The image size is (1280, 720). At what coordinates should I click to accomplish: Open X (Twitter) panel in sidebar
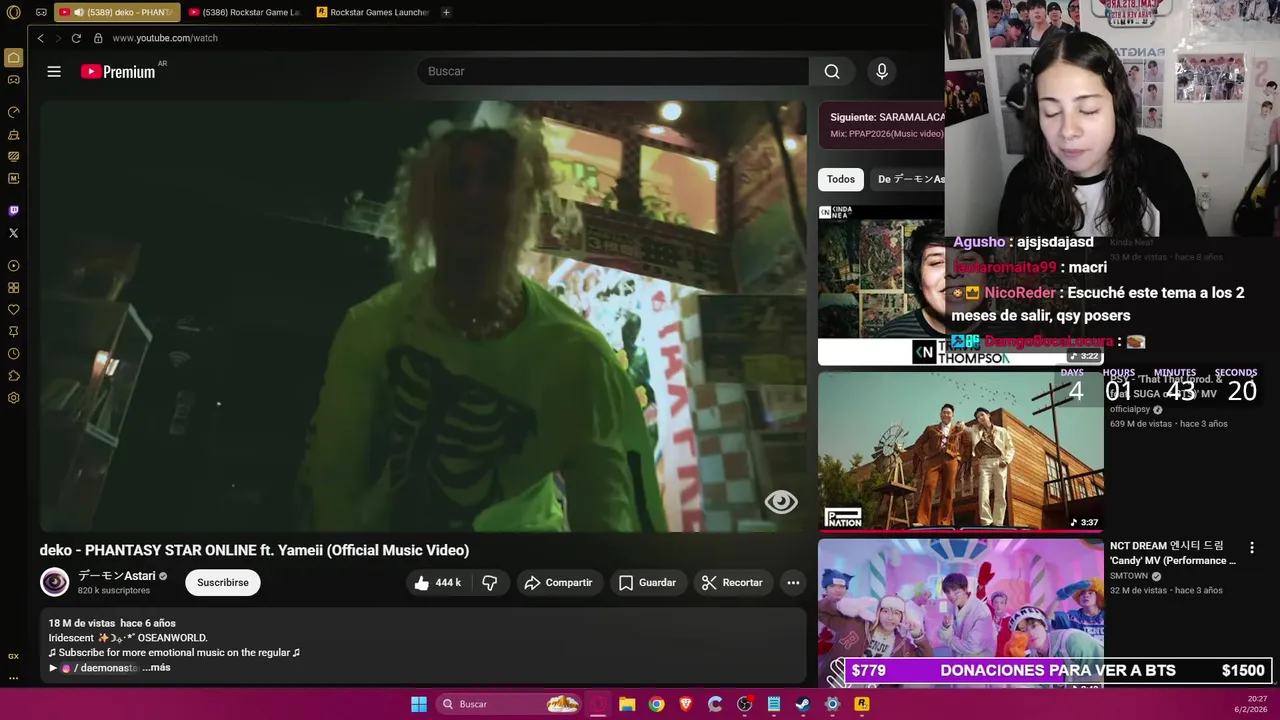click(x=13, y=233)
